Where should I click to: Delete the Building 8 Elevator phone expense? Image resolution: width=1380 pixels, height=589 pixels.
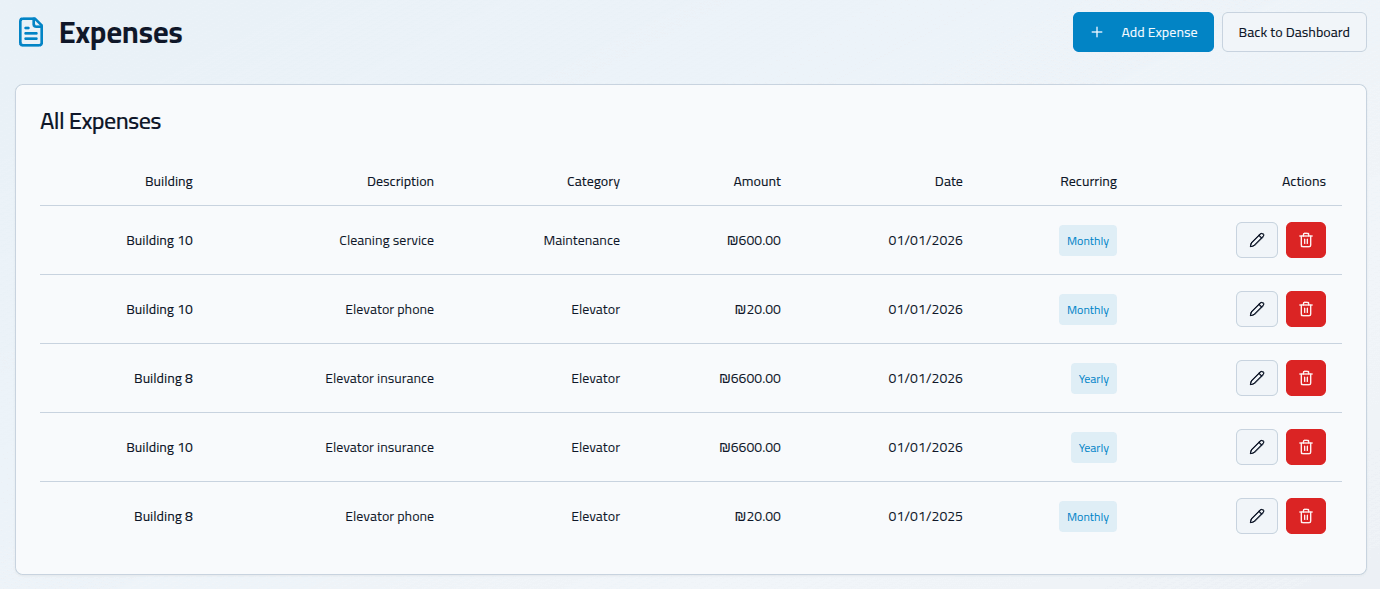point(1305,516)
